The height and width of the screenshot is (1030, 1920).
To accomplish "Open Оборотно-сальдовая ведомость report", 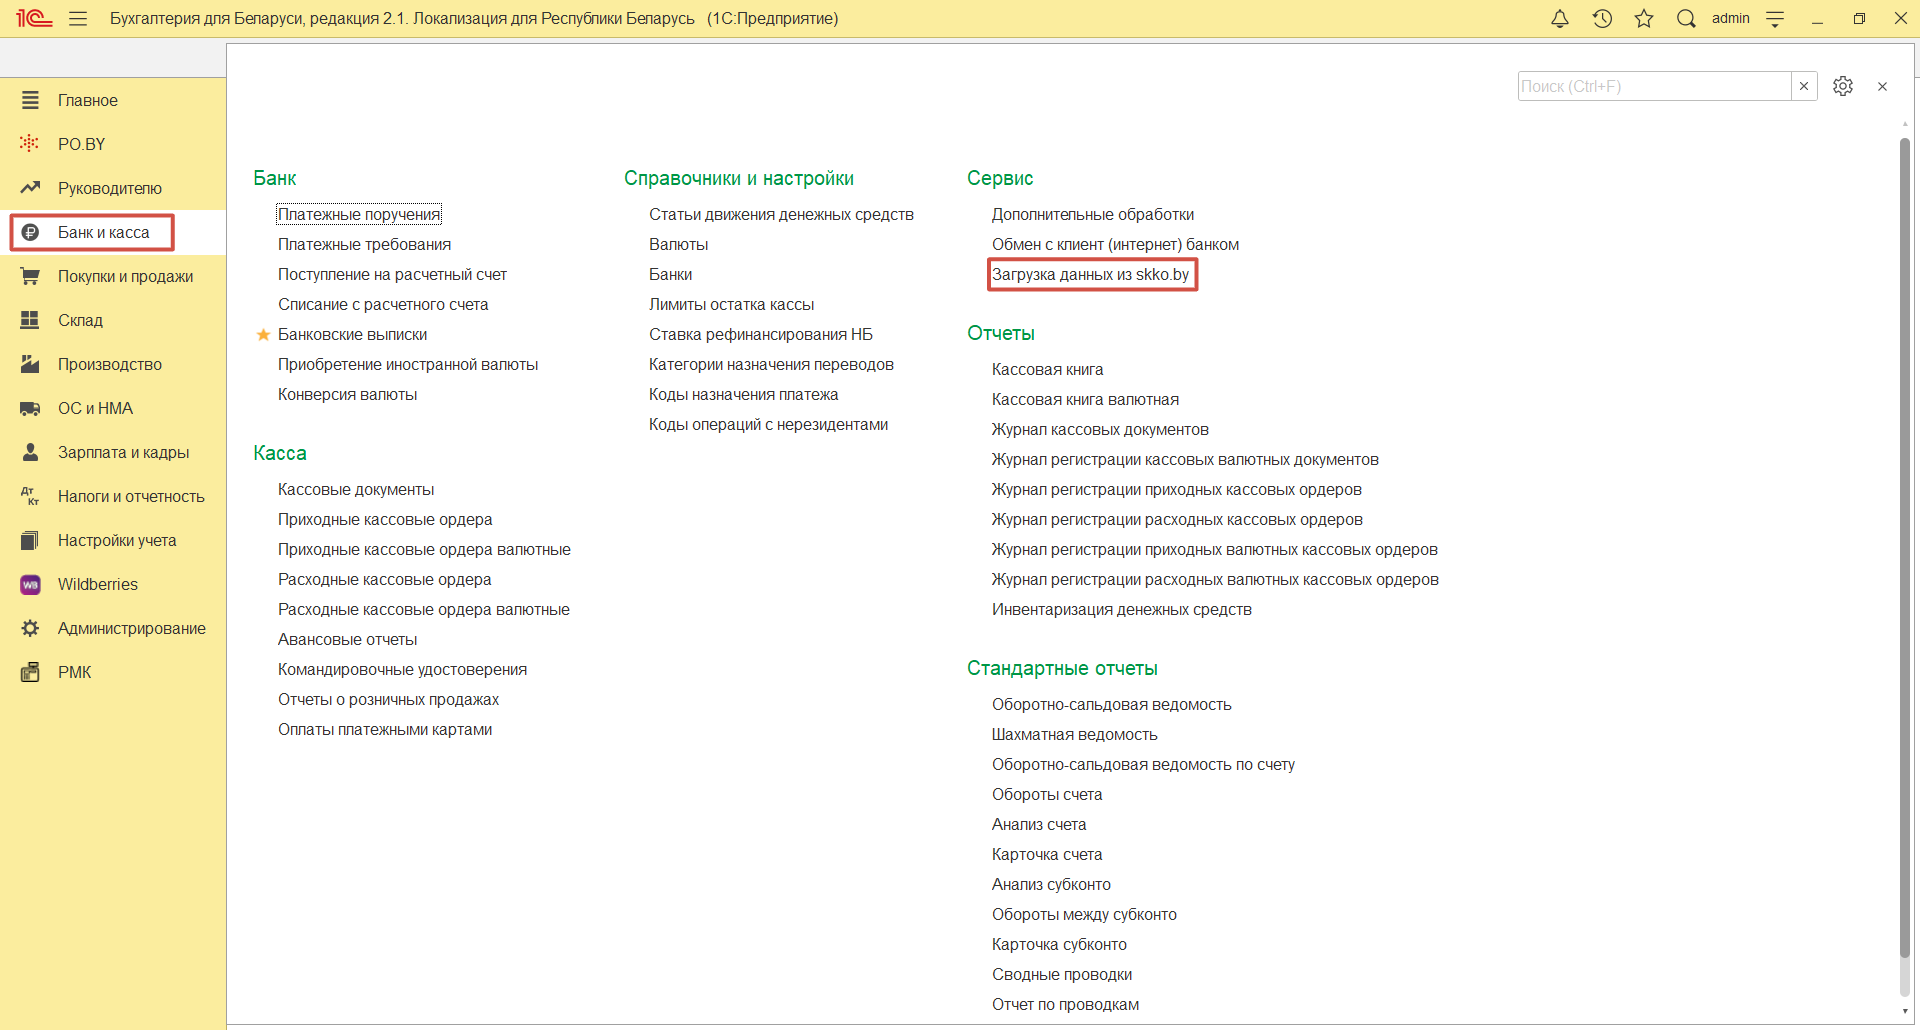I will tap(1111, 705).
